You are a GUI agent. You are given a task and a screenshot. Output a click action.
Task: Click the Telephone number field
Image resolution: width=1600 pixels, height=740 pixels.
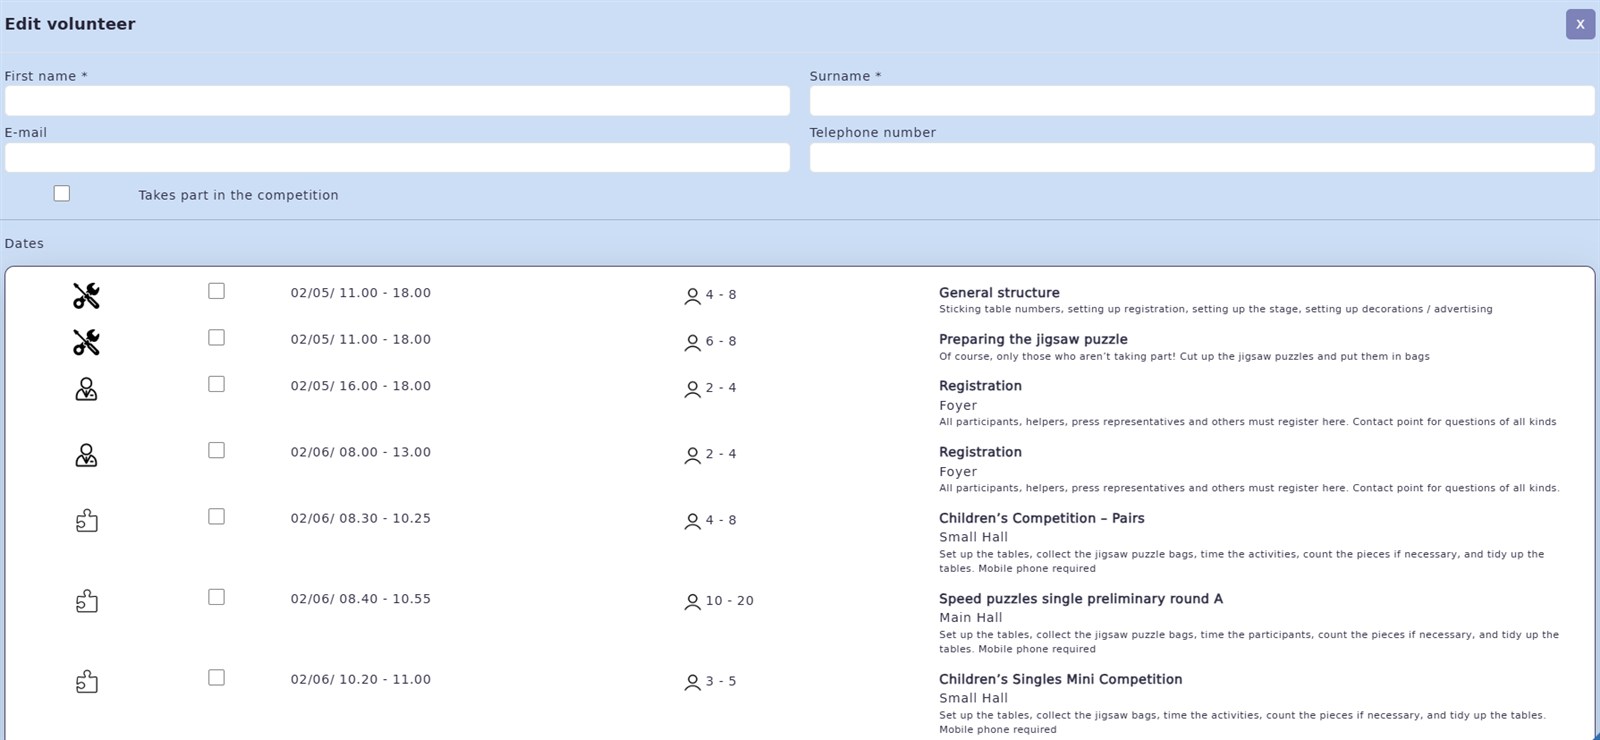tap(1202, 158)
